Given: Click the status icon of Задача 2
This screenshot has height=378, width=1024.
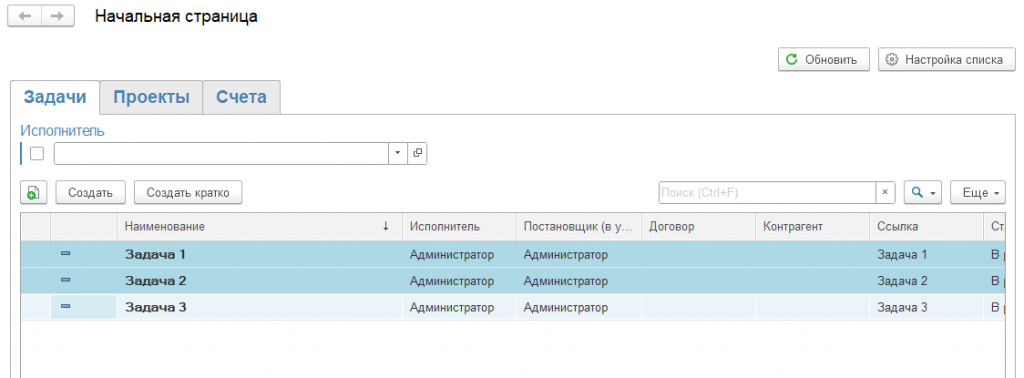Looking at the screenshot, I should [x=65, y=281].
